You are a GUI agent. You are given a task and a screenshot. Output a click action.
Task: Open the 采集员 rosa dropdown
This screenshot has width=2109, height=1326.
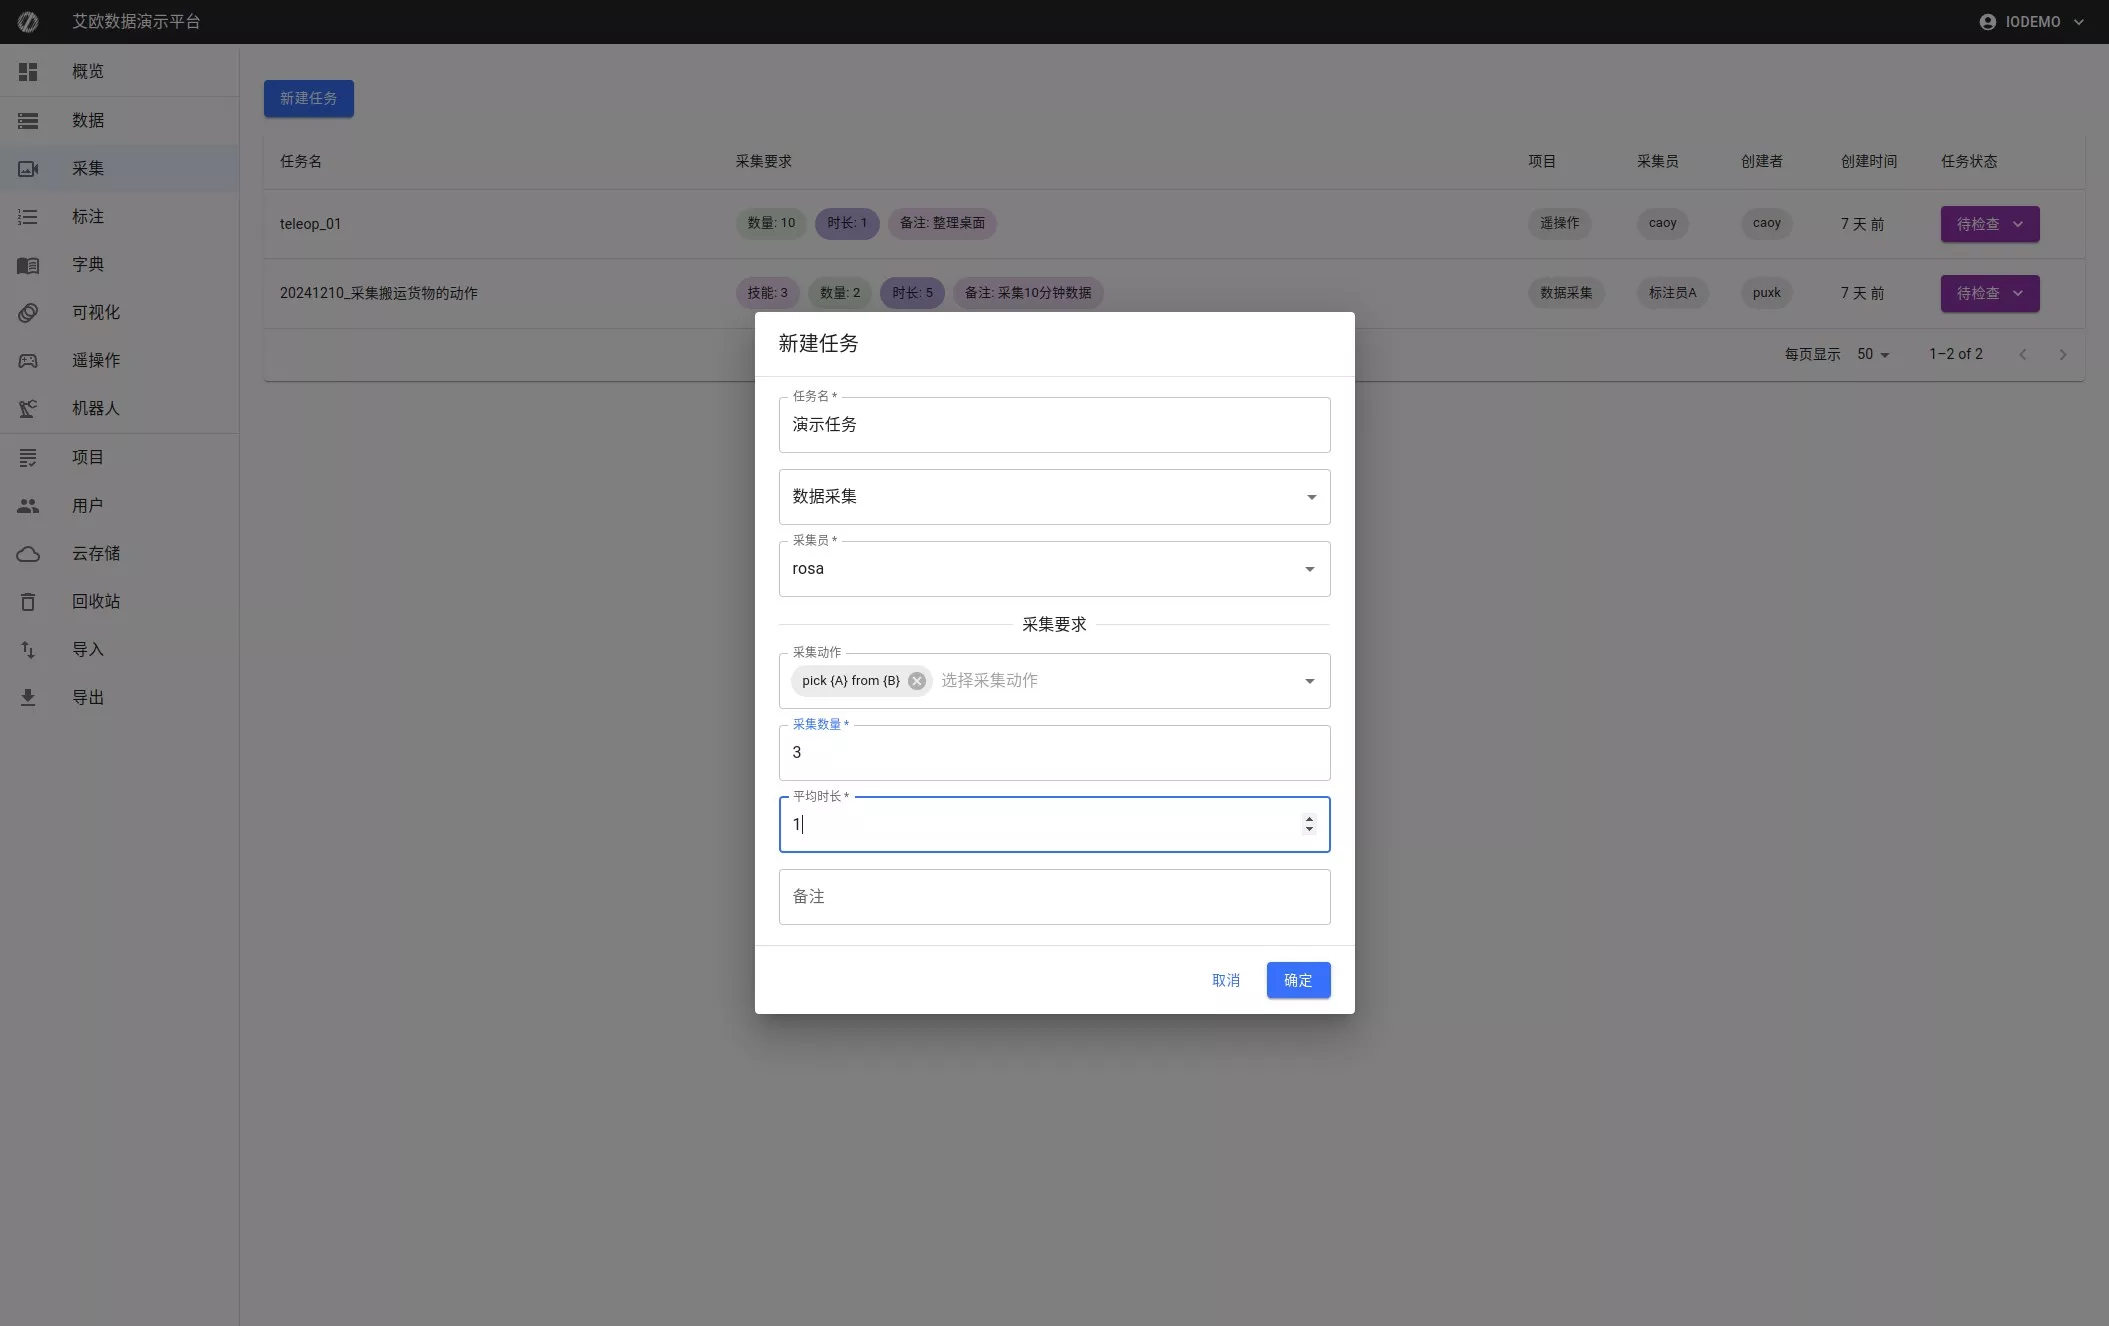pyautogui.click(x=1309, y=569)
